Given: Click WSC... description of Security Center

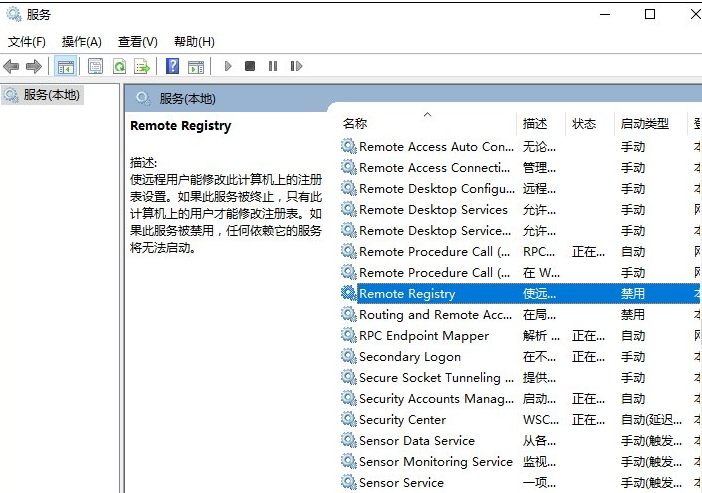Looking at the screenshot, I should click(x=541, y=420).
